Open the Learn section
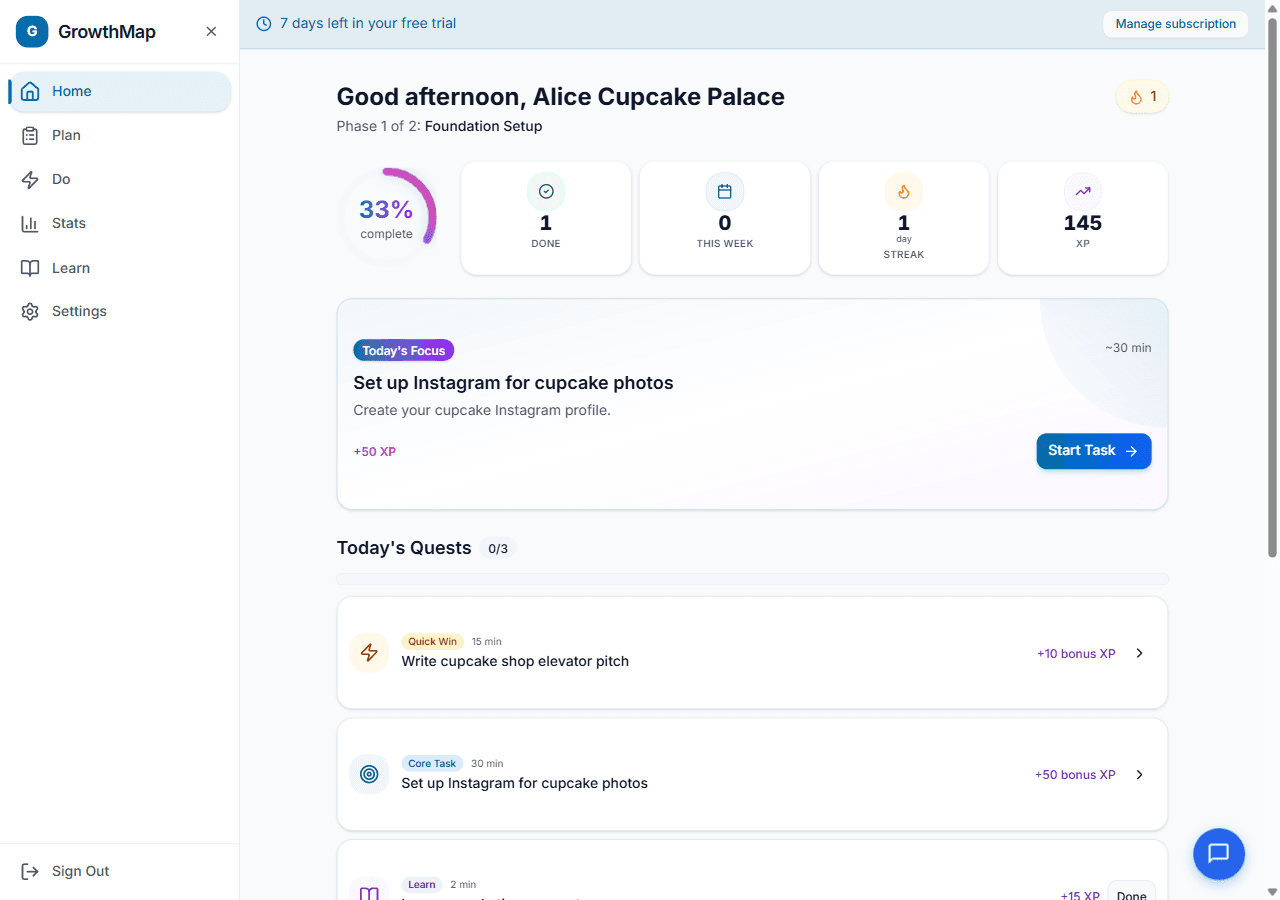This screenshot has width=1280, height=900. point(120,268)
